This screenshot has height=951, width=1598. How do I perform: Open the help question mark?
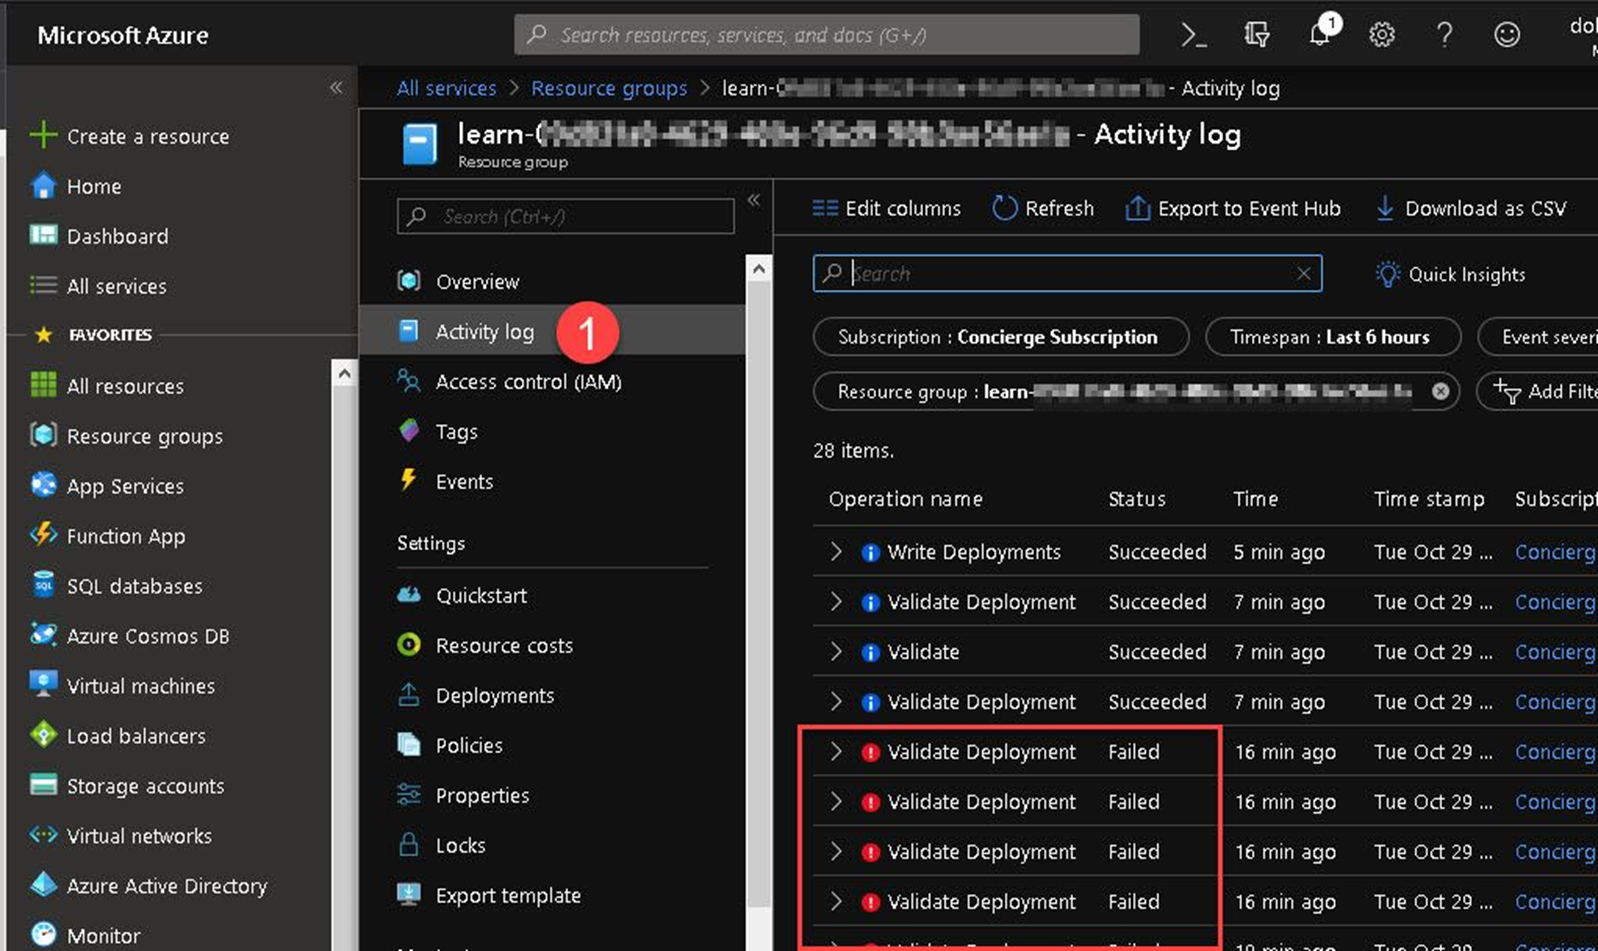click(x=1444, y=35)
